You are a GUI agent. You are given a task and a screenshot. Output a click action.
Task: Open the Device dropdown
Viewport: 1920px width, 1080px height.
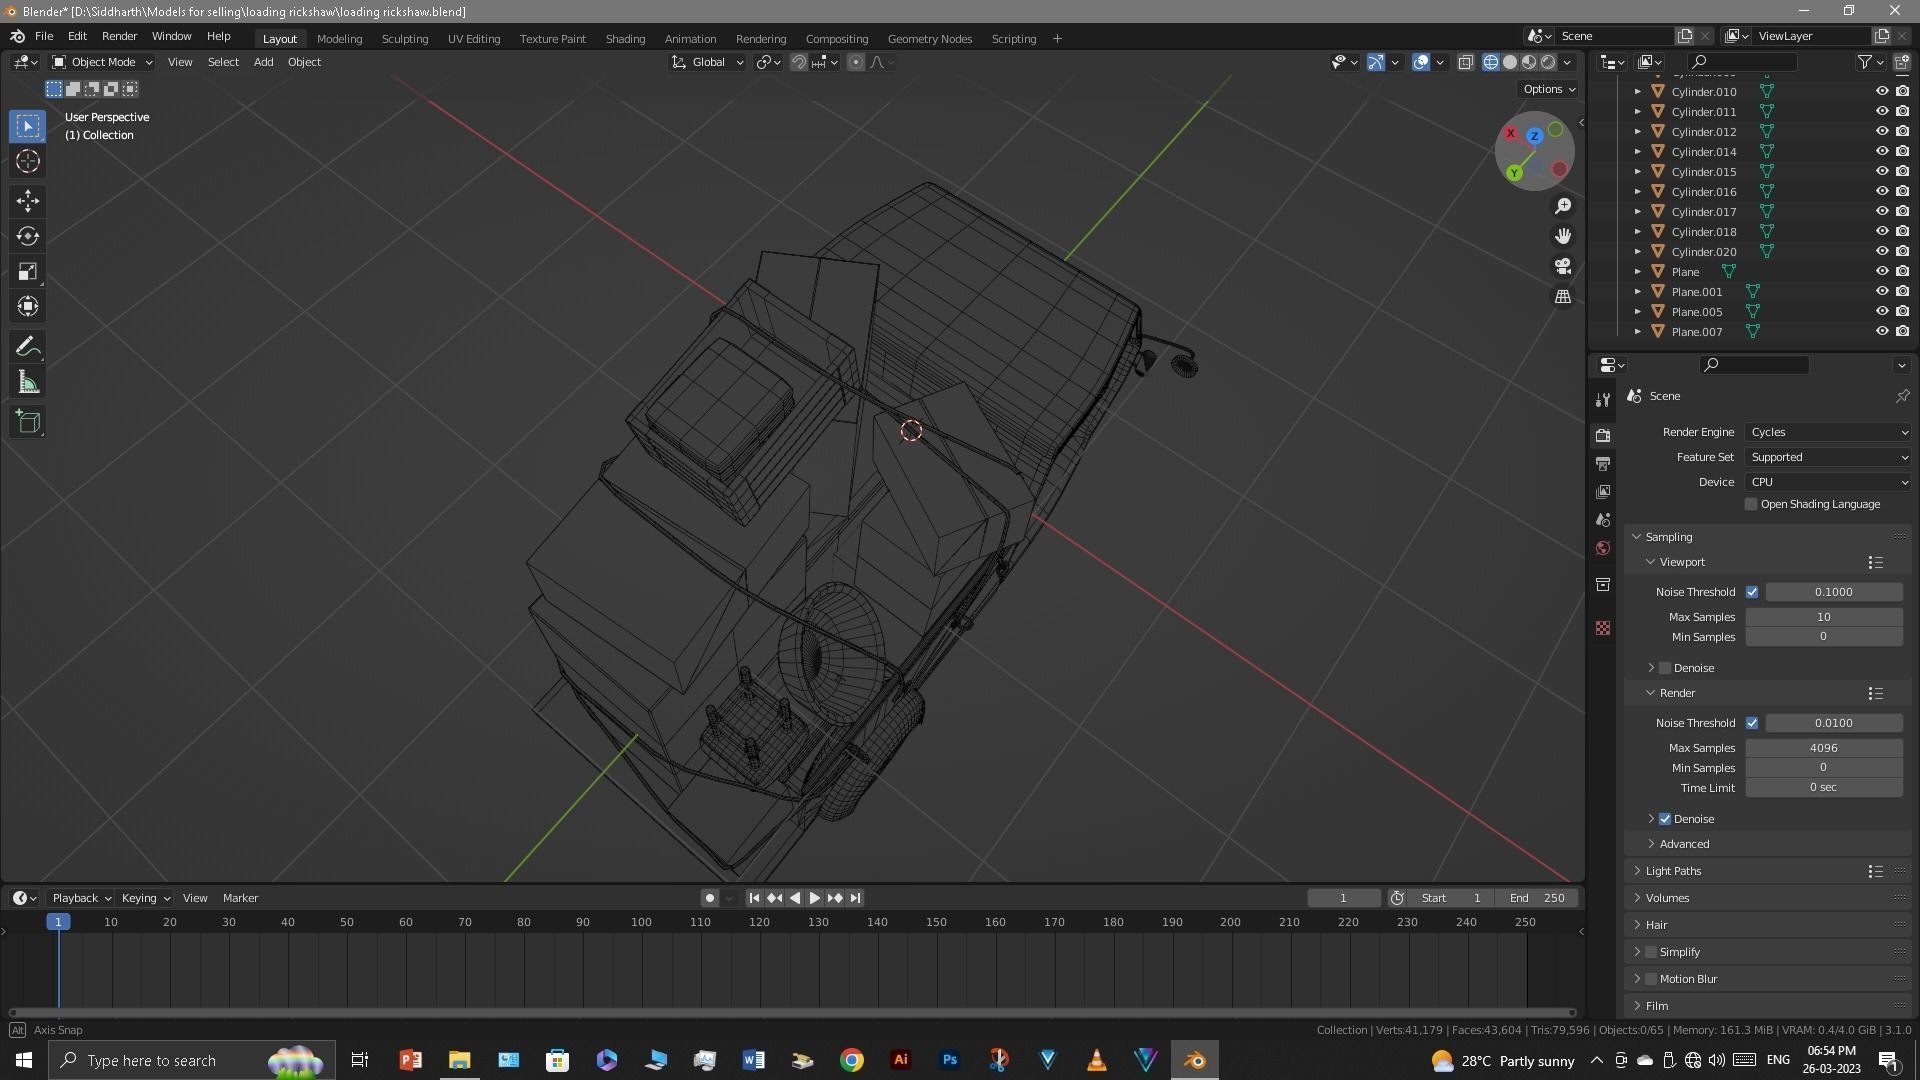pos(1828,482)
